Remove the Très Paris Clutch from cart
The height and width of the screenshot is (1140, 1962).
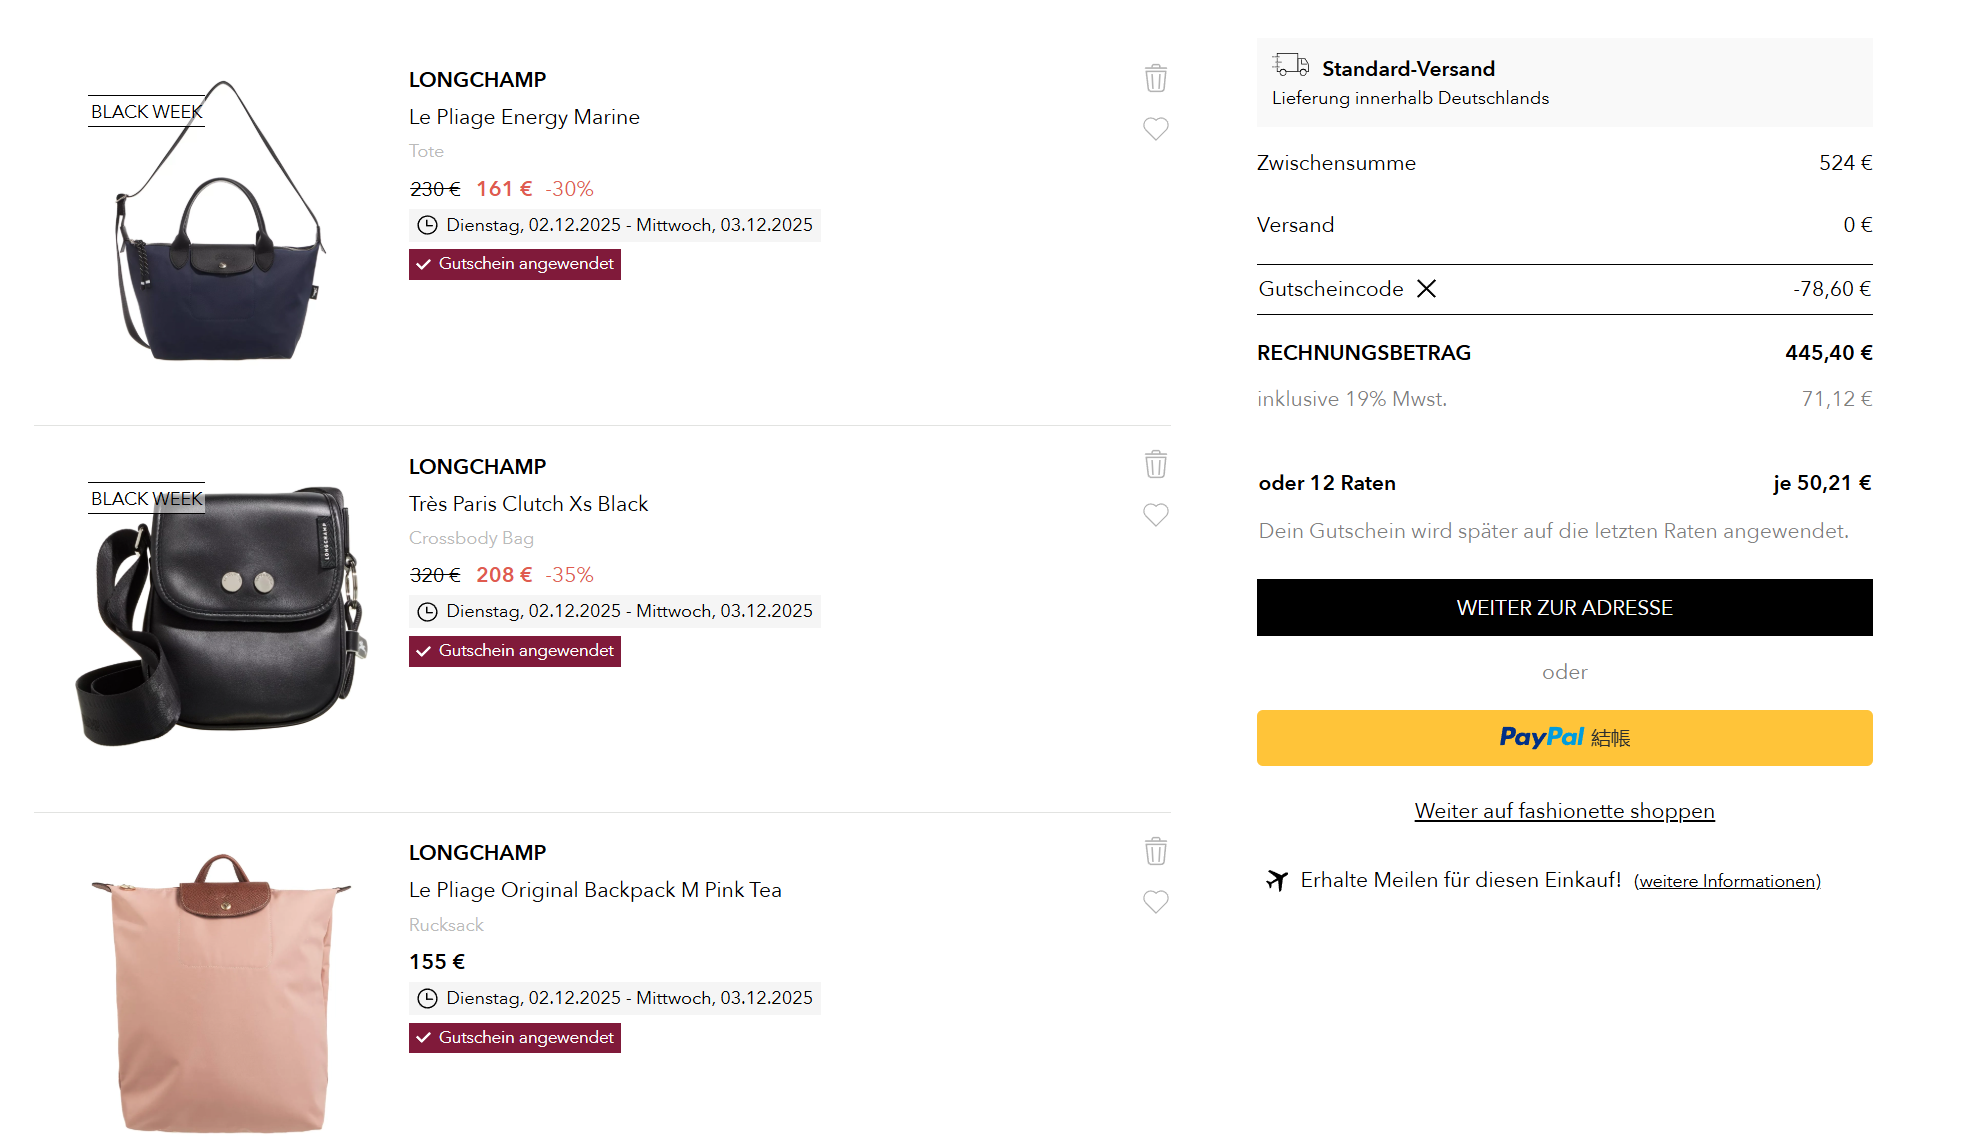pyautogui.click(x=1155, y=464)
